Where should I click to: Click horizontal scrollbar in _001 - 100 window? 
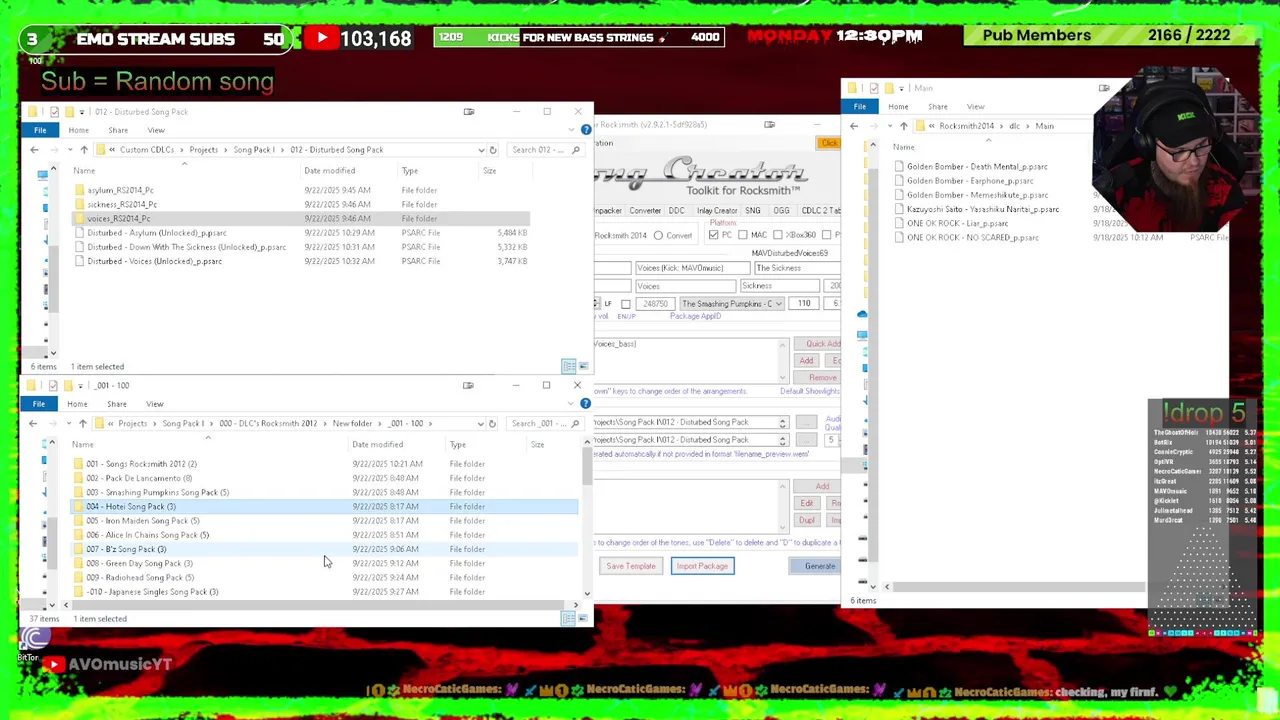(320, 606)
